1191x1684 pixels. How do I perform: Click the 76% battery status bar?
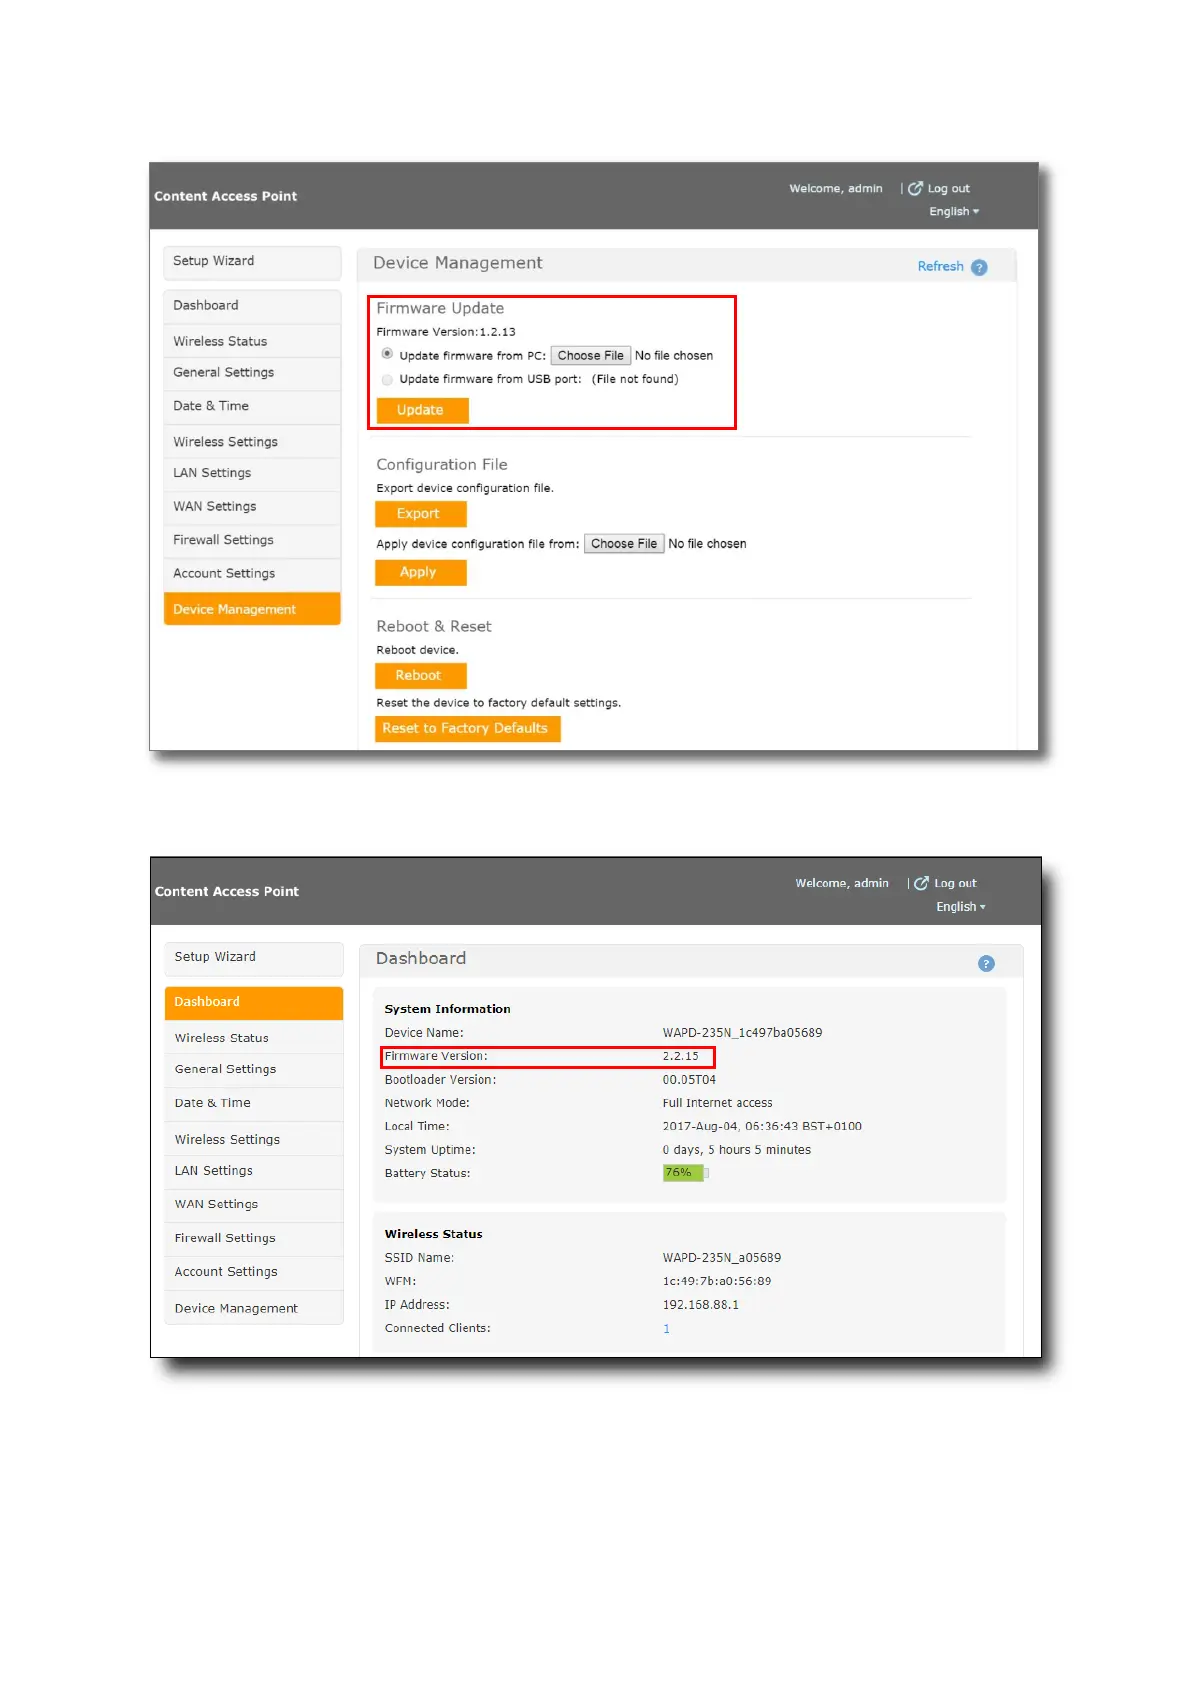[x=686, y=1173]
